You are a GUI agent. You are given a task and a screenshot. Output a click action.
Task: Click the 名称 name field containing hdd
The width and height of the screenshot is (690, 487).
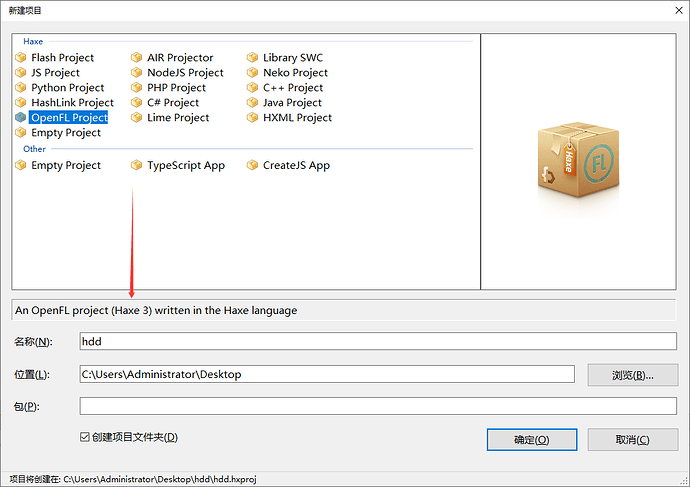click(378, 341)
